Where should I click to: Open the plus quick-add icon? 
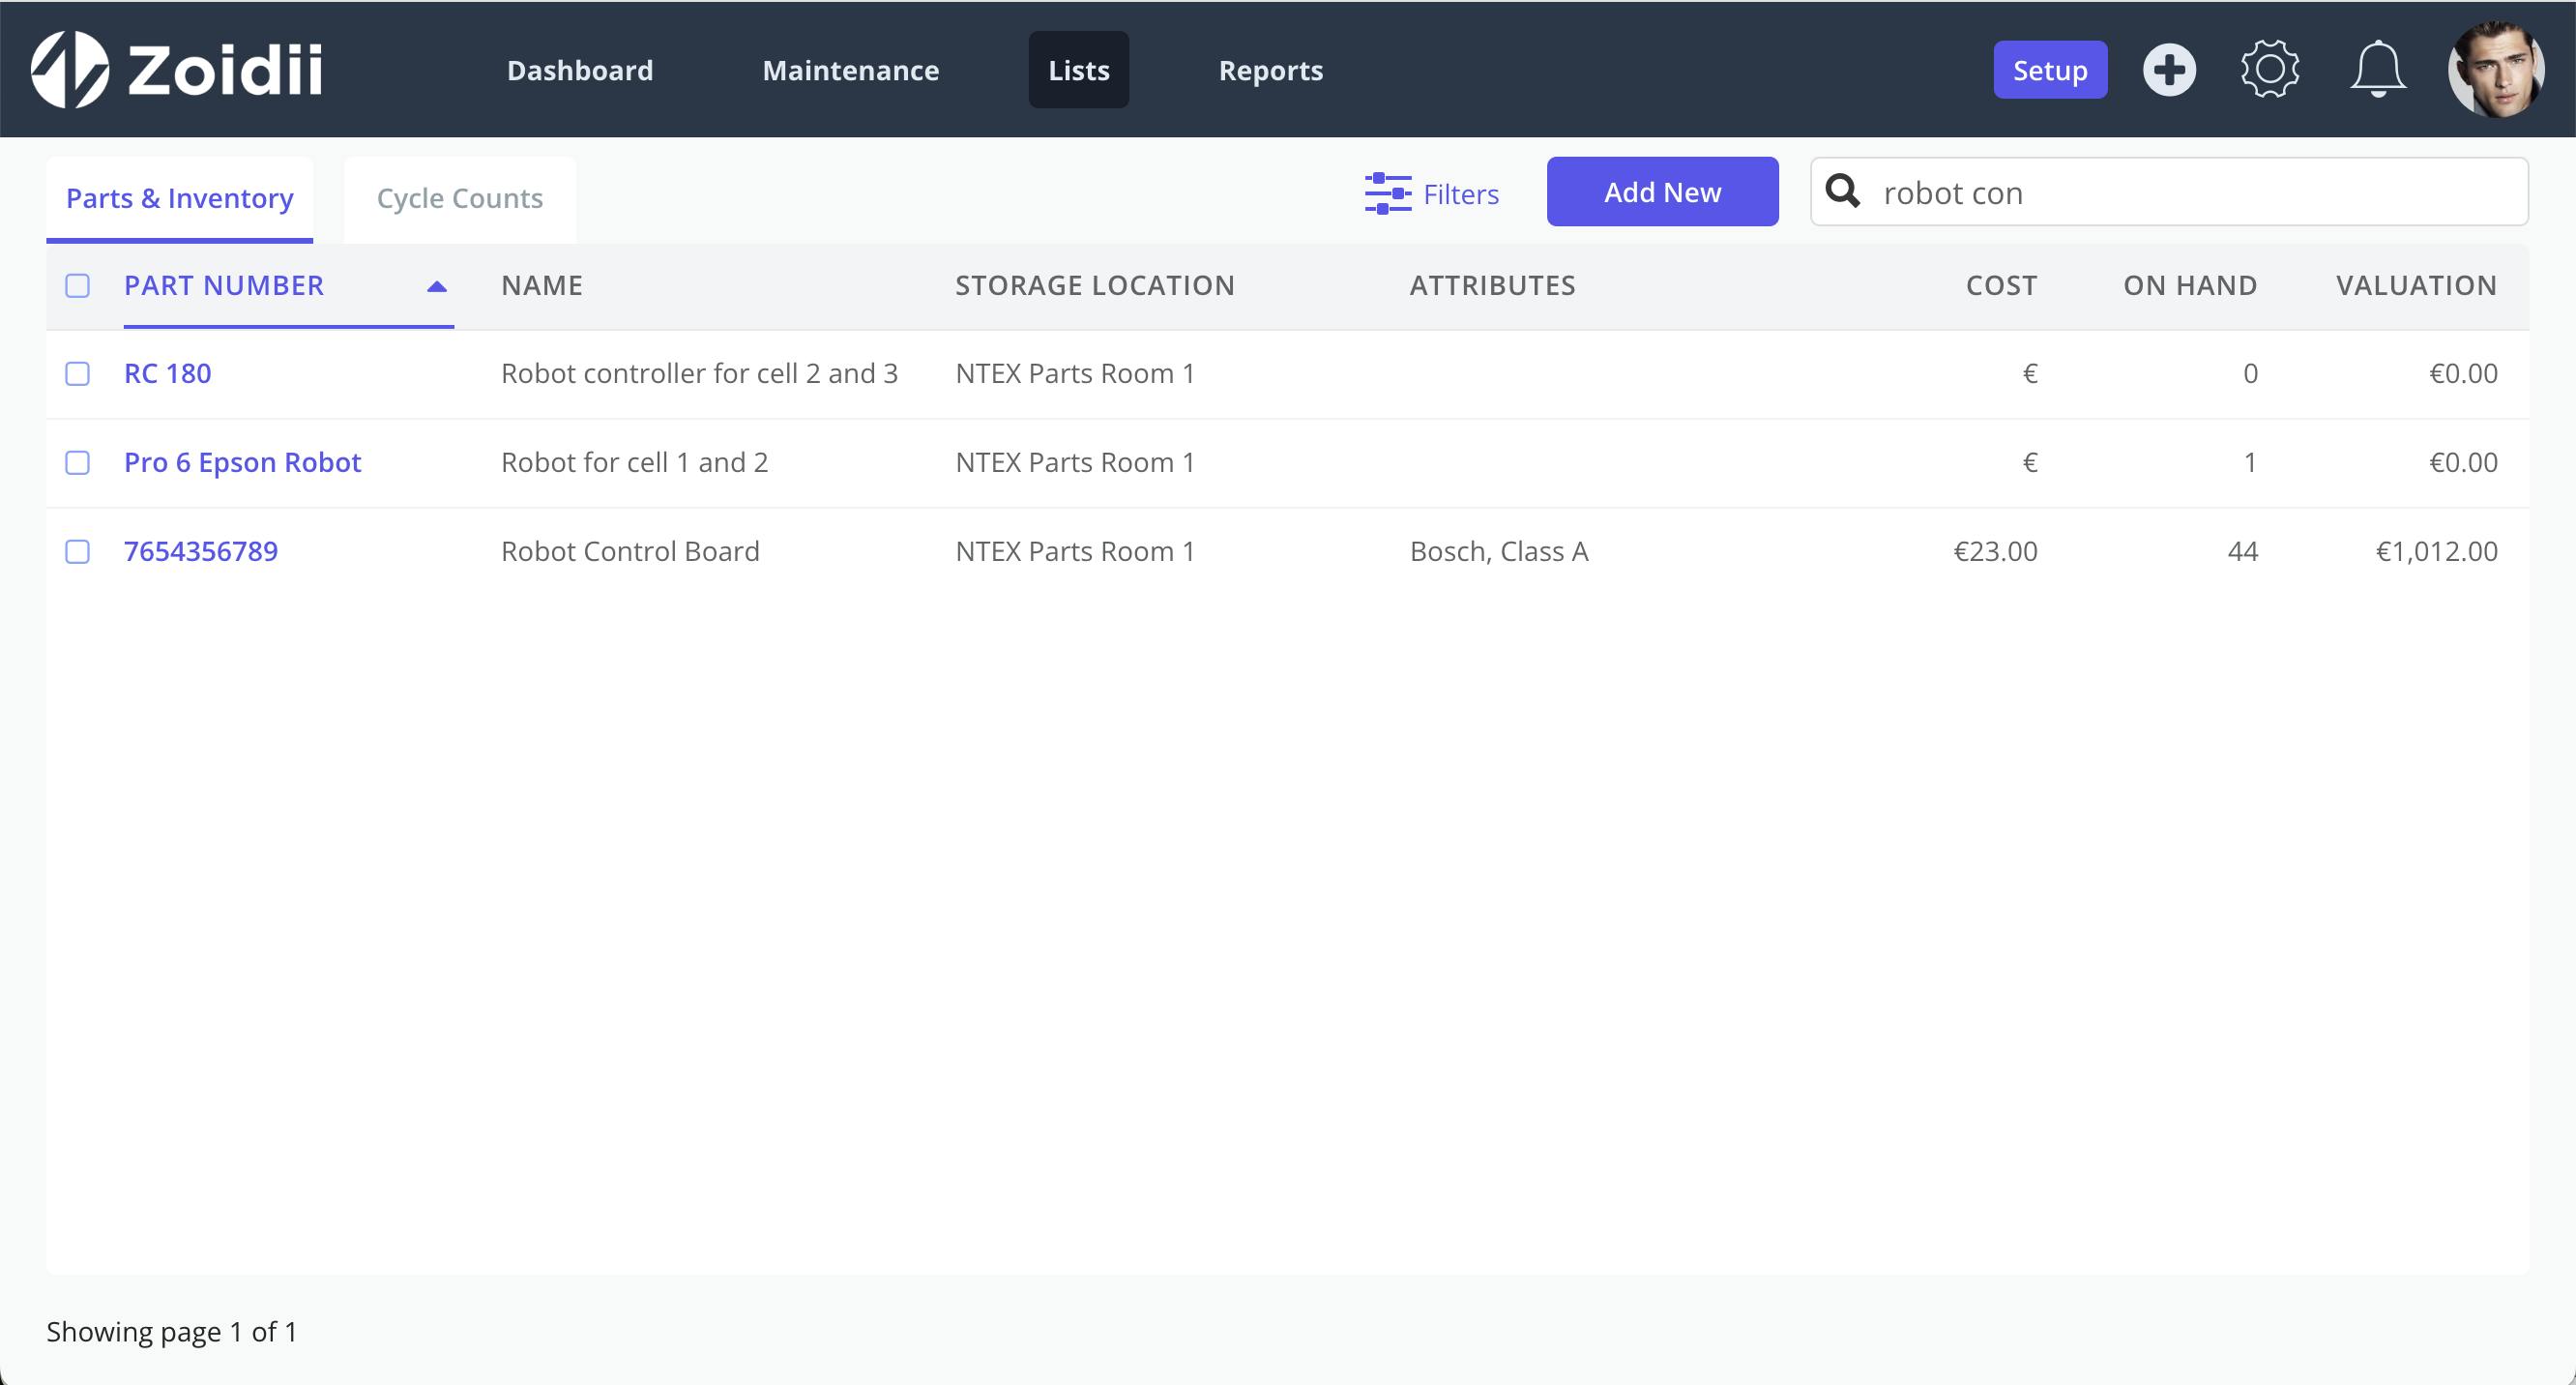[x=2169, y=70]
